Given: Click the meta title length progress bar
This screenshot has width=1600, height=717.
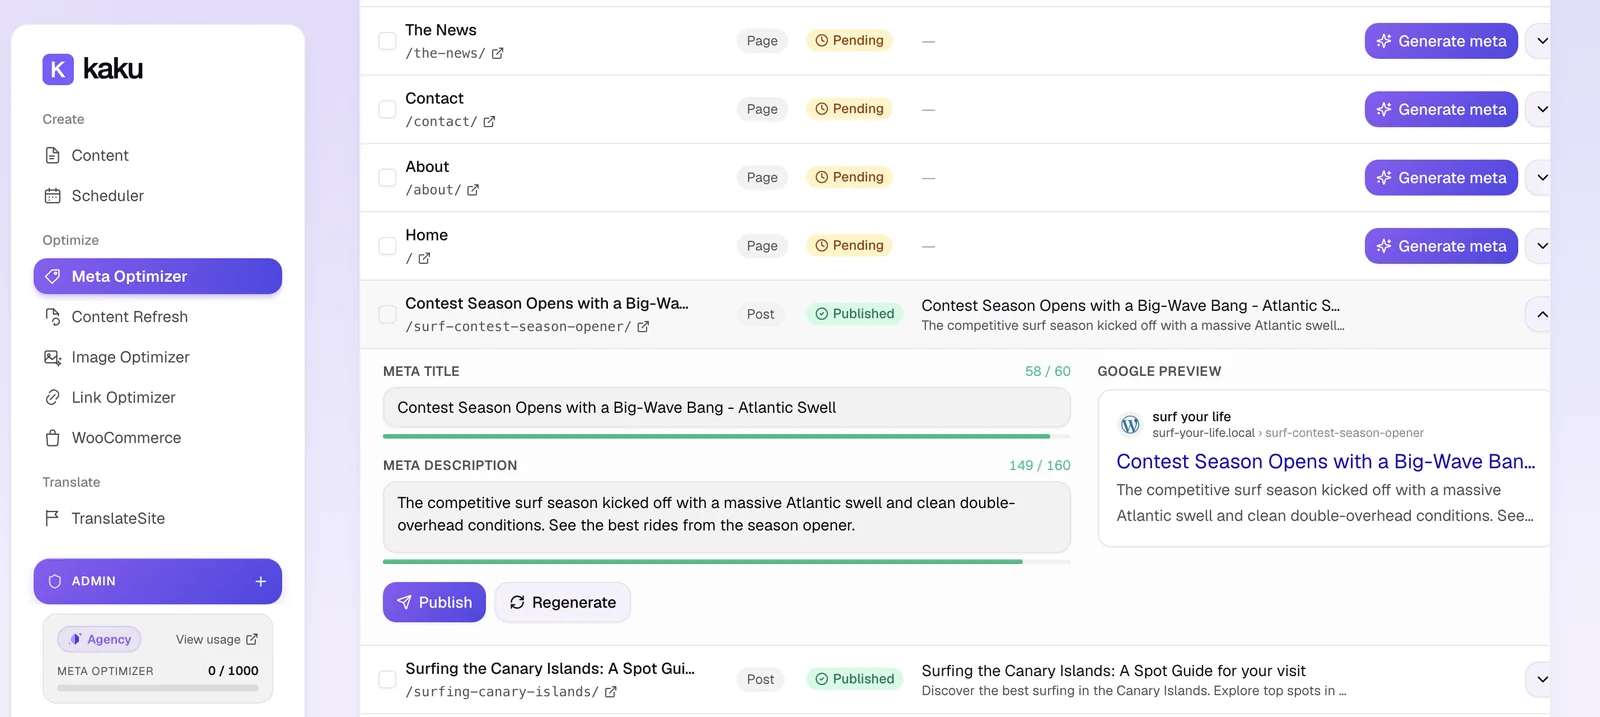Looking at the screenshot, I should tap(727, 436).
